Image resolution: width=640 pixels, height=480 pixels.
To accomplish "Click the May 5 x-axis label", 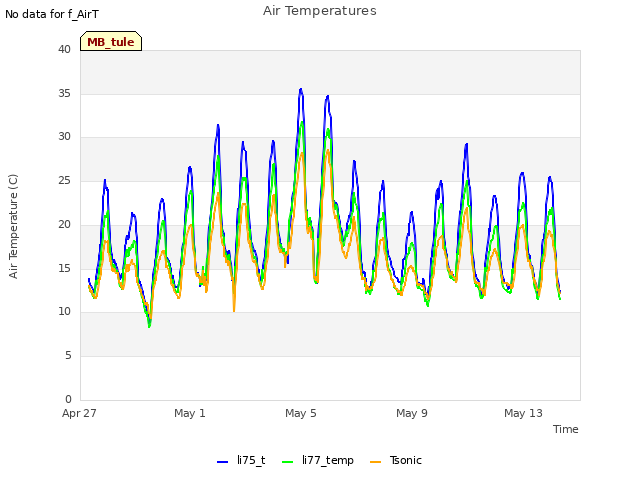I will click(301, 413).
